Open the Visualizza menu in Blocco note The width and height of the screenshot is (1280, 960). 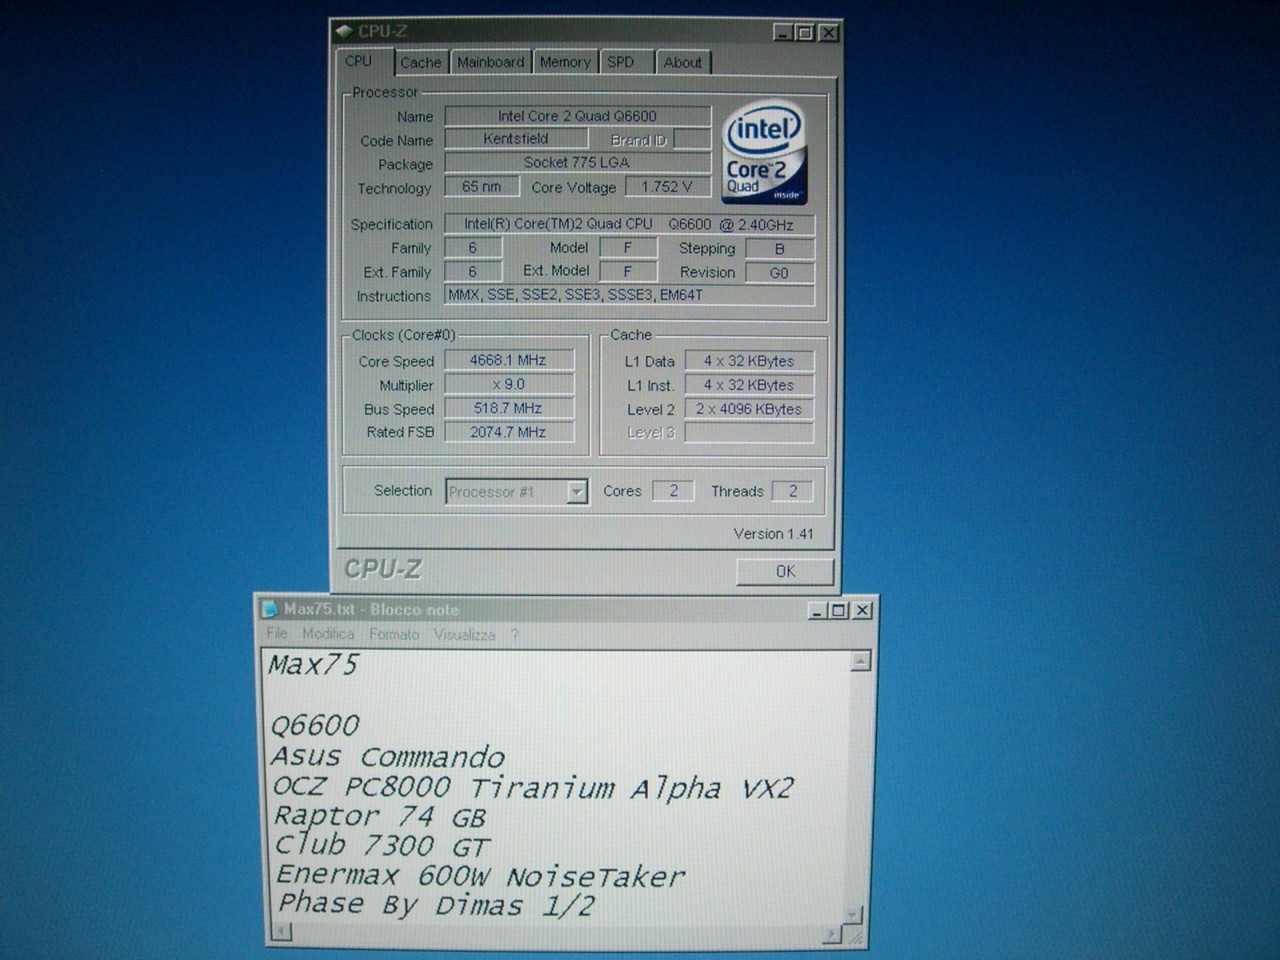click(x=464, y=634)
